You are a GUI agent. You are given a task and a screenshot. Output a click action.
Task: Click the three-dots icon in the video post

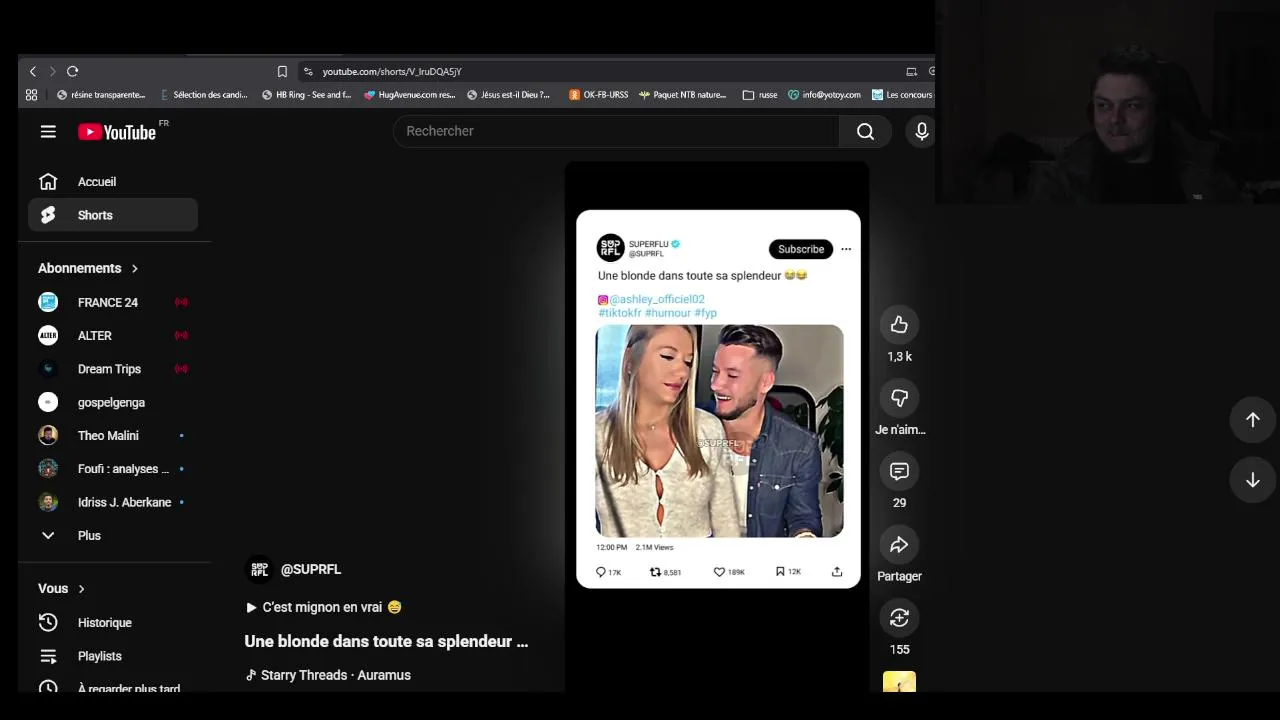846,249
